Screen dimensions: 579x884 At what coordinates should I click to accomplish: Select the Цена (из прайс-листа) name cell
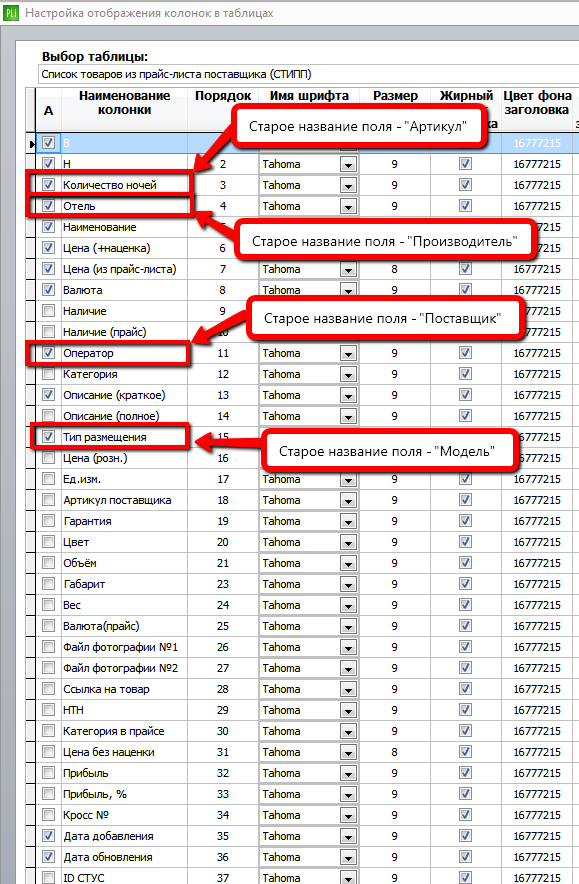[124, 269]
